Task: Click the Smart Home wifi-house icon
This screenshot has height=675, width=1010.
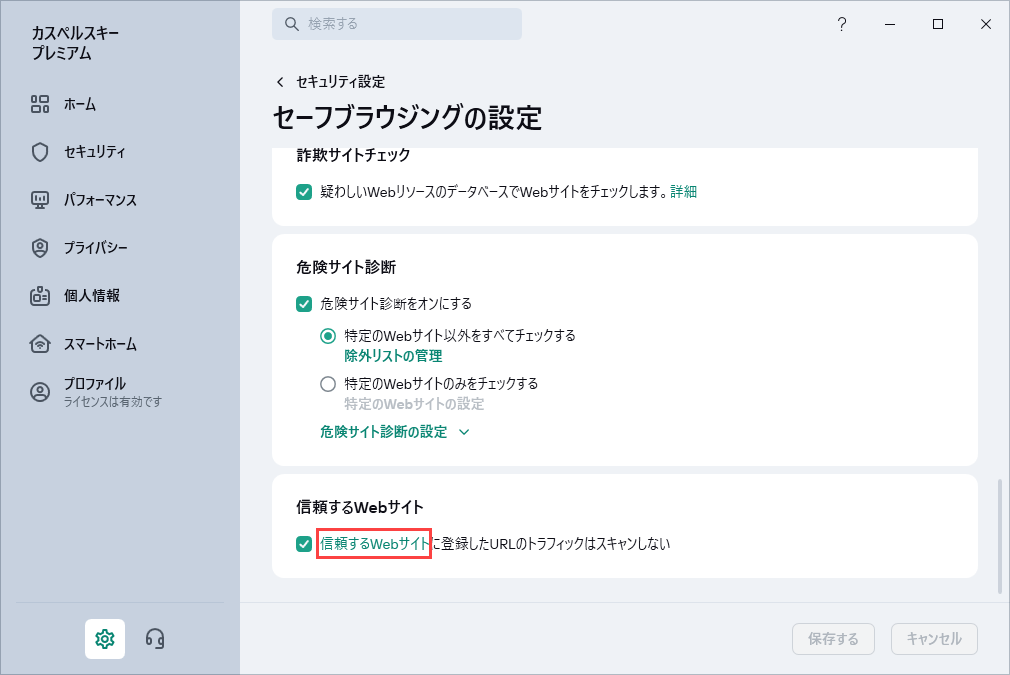Action: click(40, 344)
